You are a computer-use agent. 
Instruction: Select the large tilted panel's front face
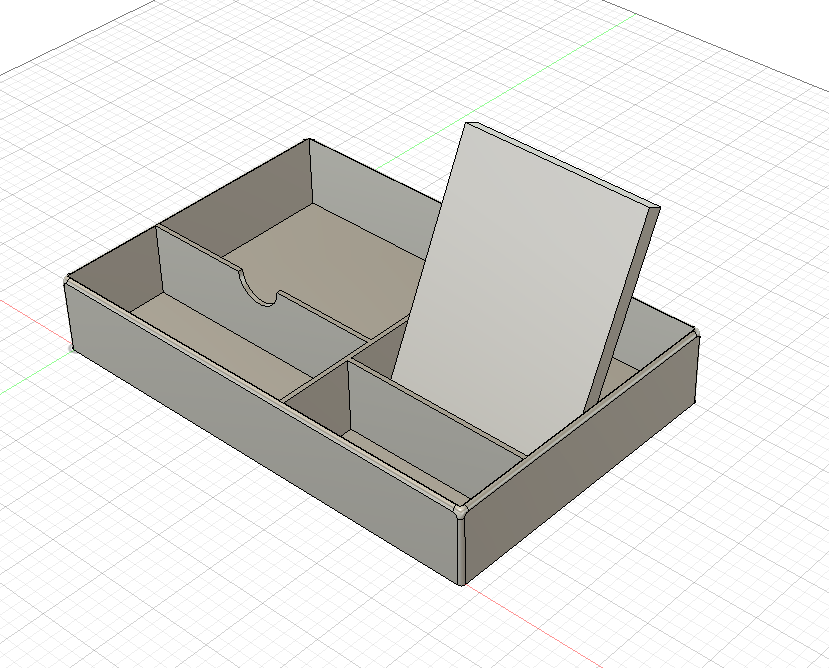(x=521, y=286)
